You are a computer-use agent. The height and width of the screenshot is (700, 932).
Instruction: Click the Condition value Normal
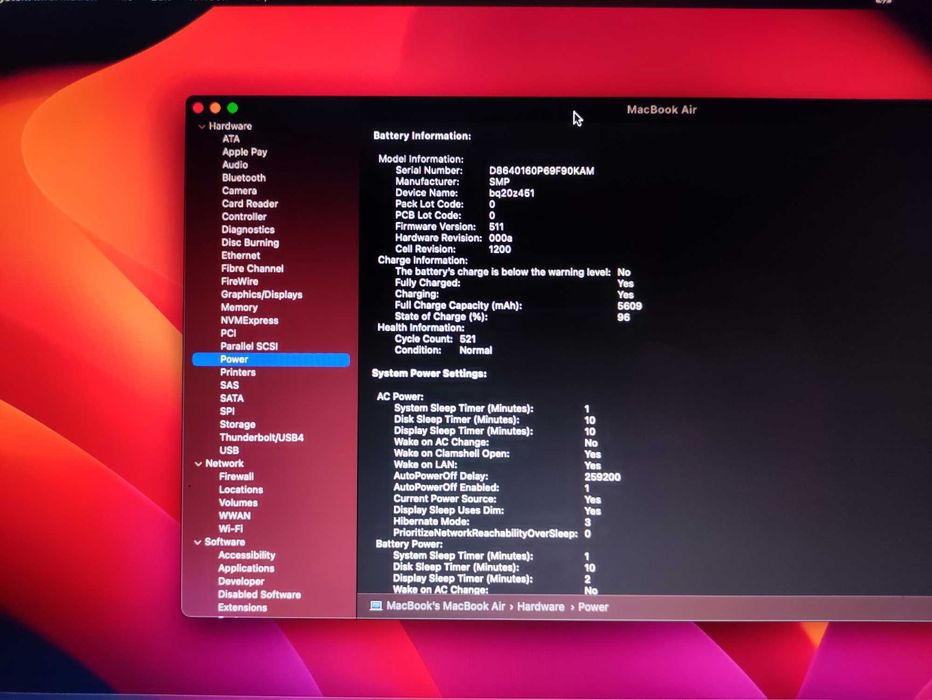click(476, 351)
